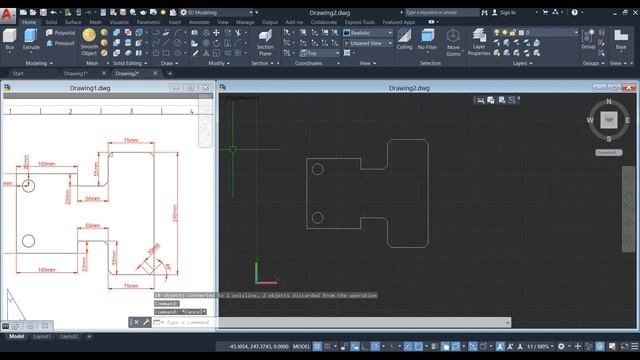Switch to the Start file tab

point(18,74)
